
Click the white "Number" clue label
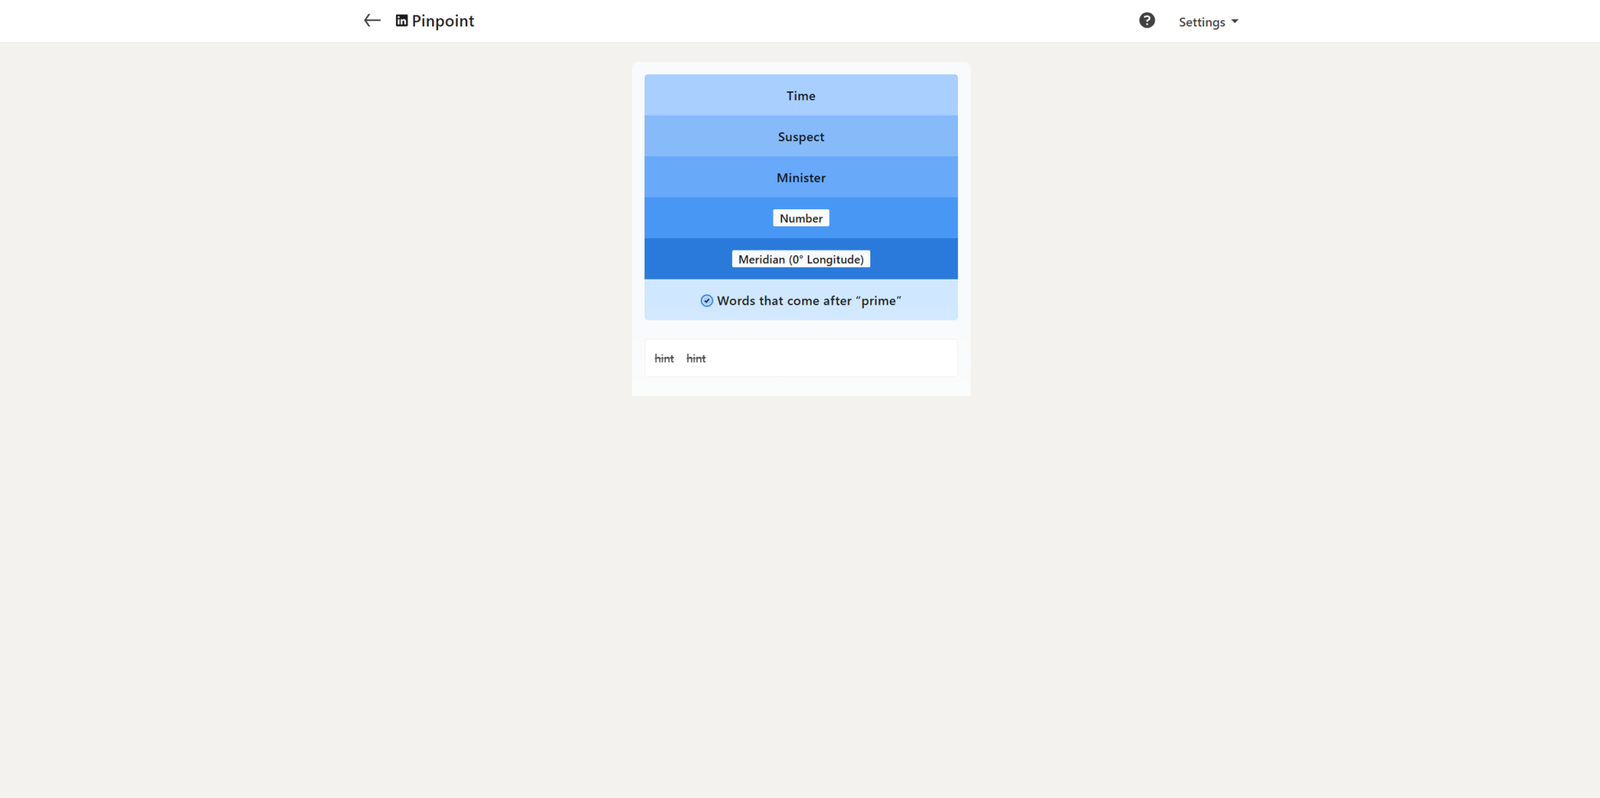(801, 218)
